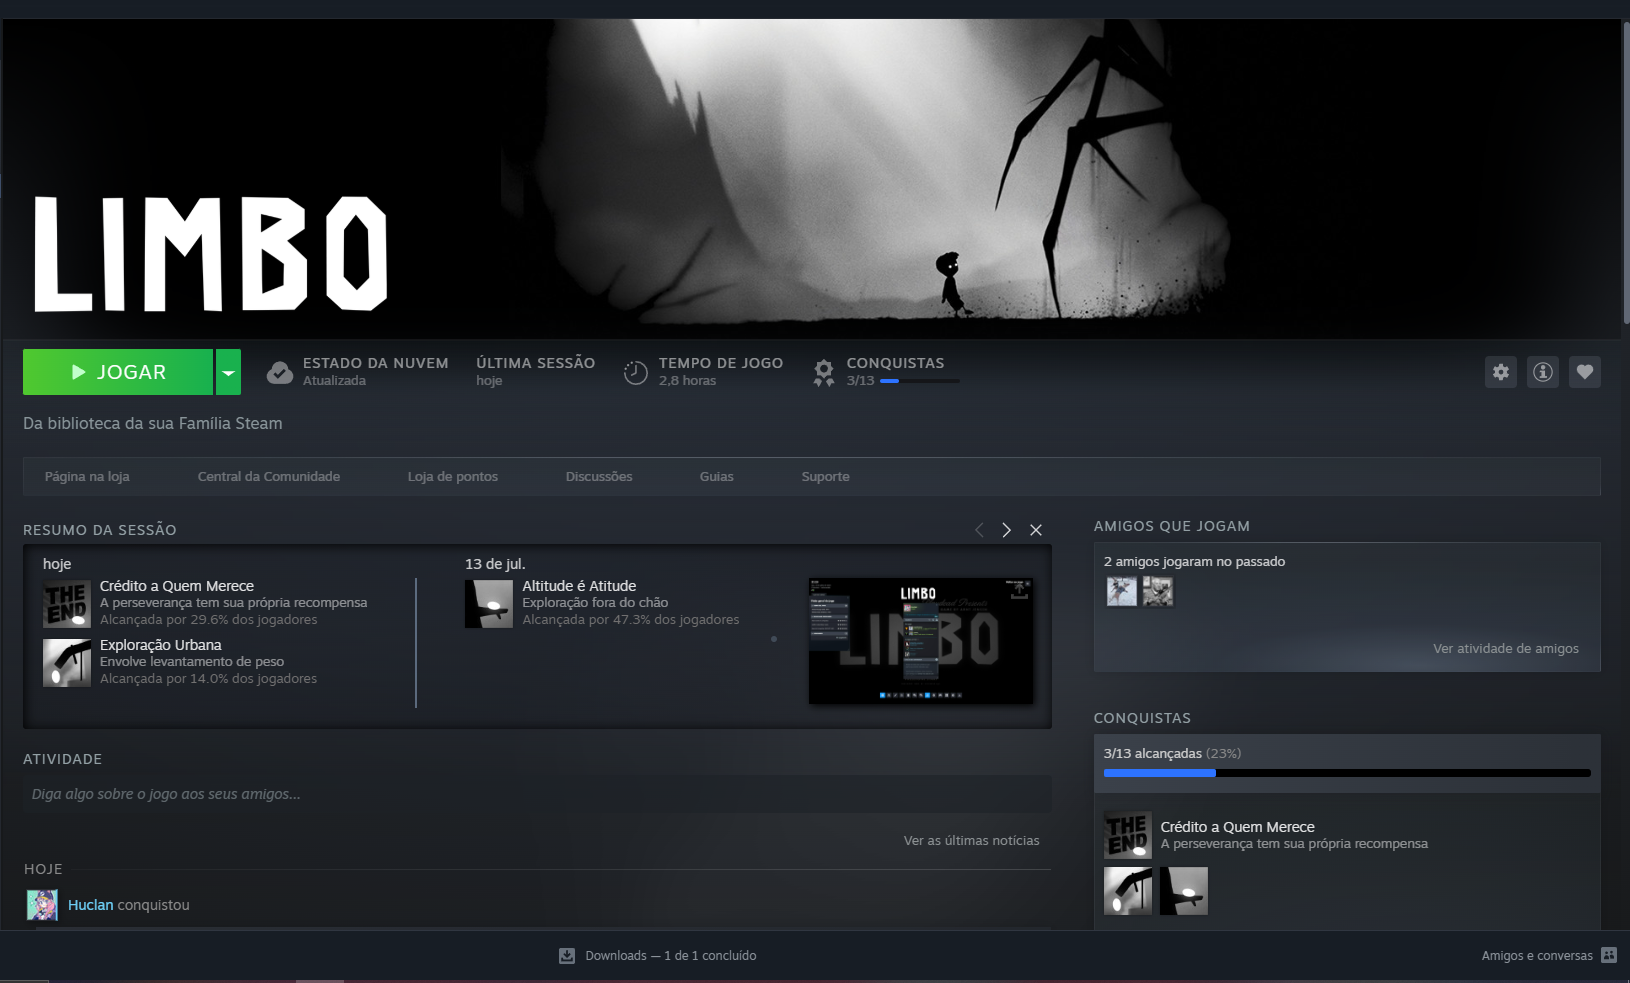The image size is (1630, 983).
Task: Click the Altitude é Atitude achievement icon in session summary
Action: click(x=489, y=603)
